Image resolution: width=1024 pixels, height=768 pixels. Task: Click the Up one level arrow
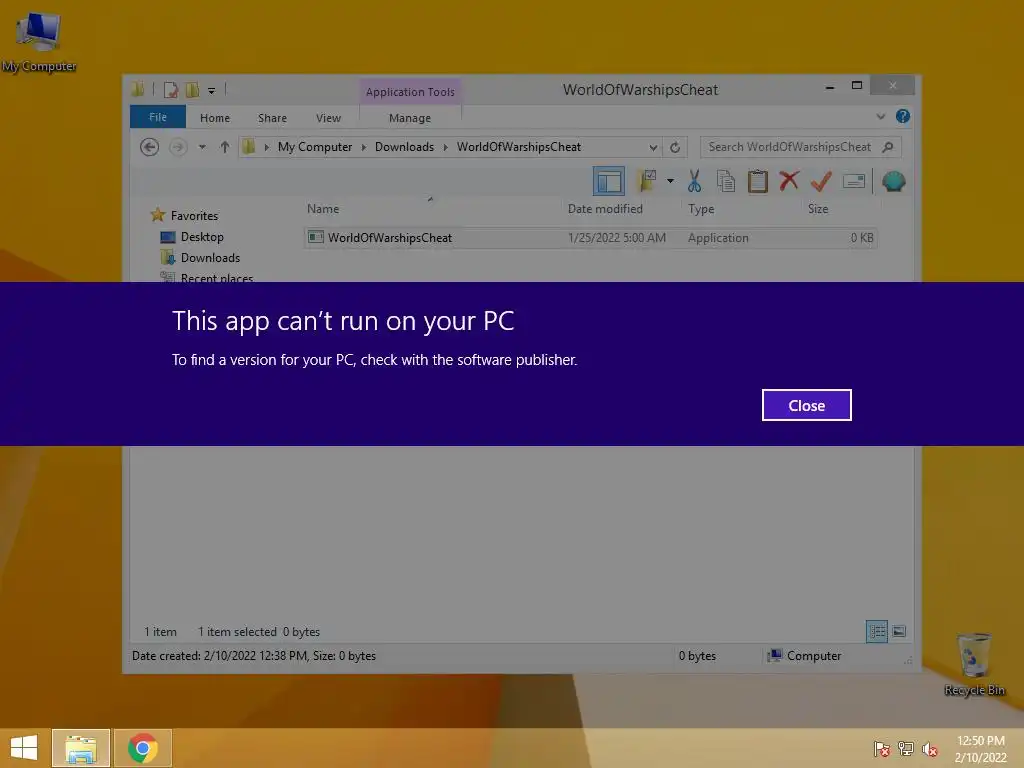[x=225, y=147]
